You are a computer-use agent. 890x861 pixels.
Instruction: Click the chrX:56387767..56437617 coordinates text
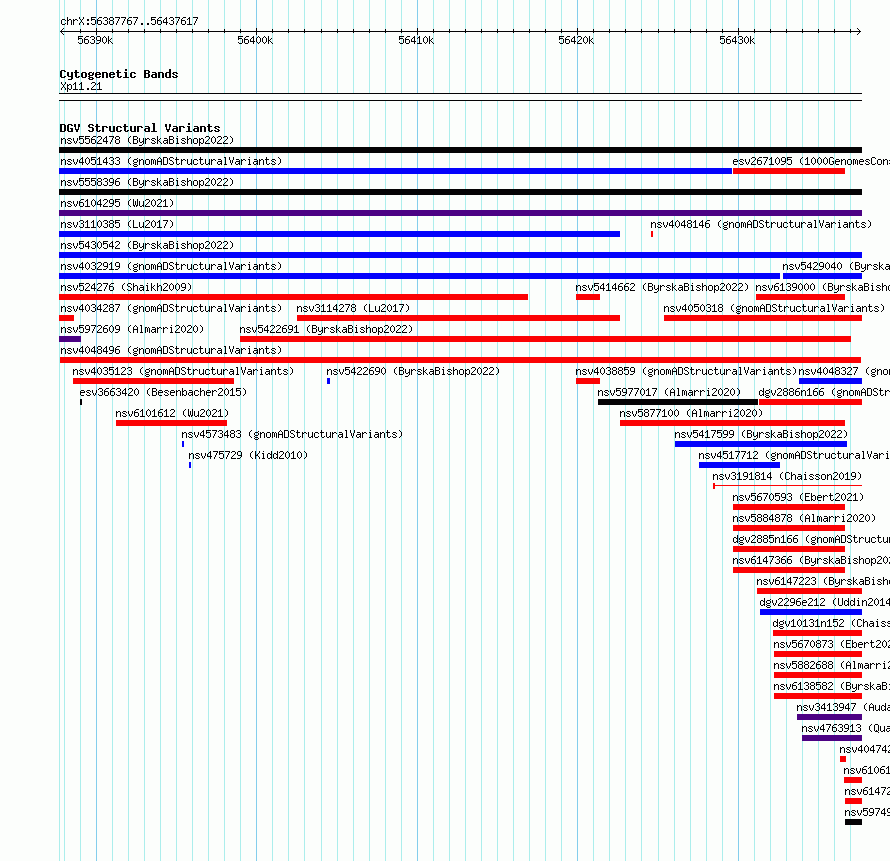click(x=129, y=22)
